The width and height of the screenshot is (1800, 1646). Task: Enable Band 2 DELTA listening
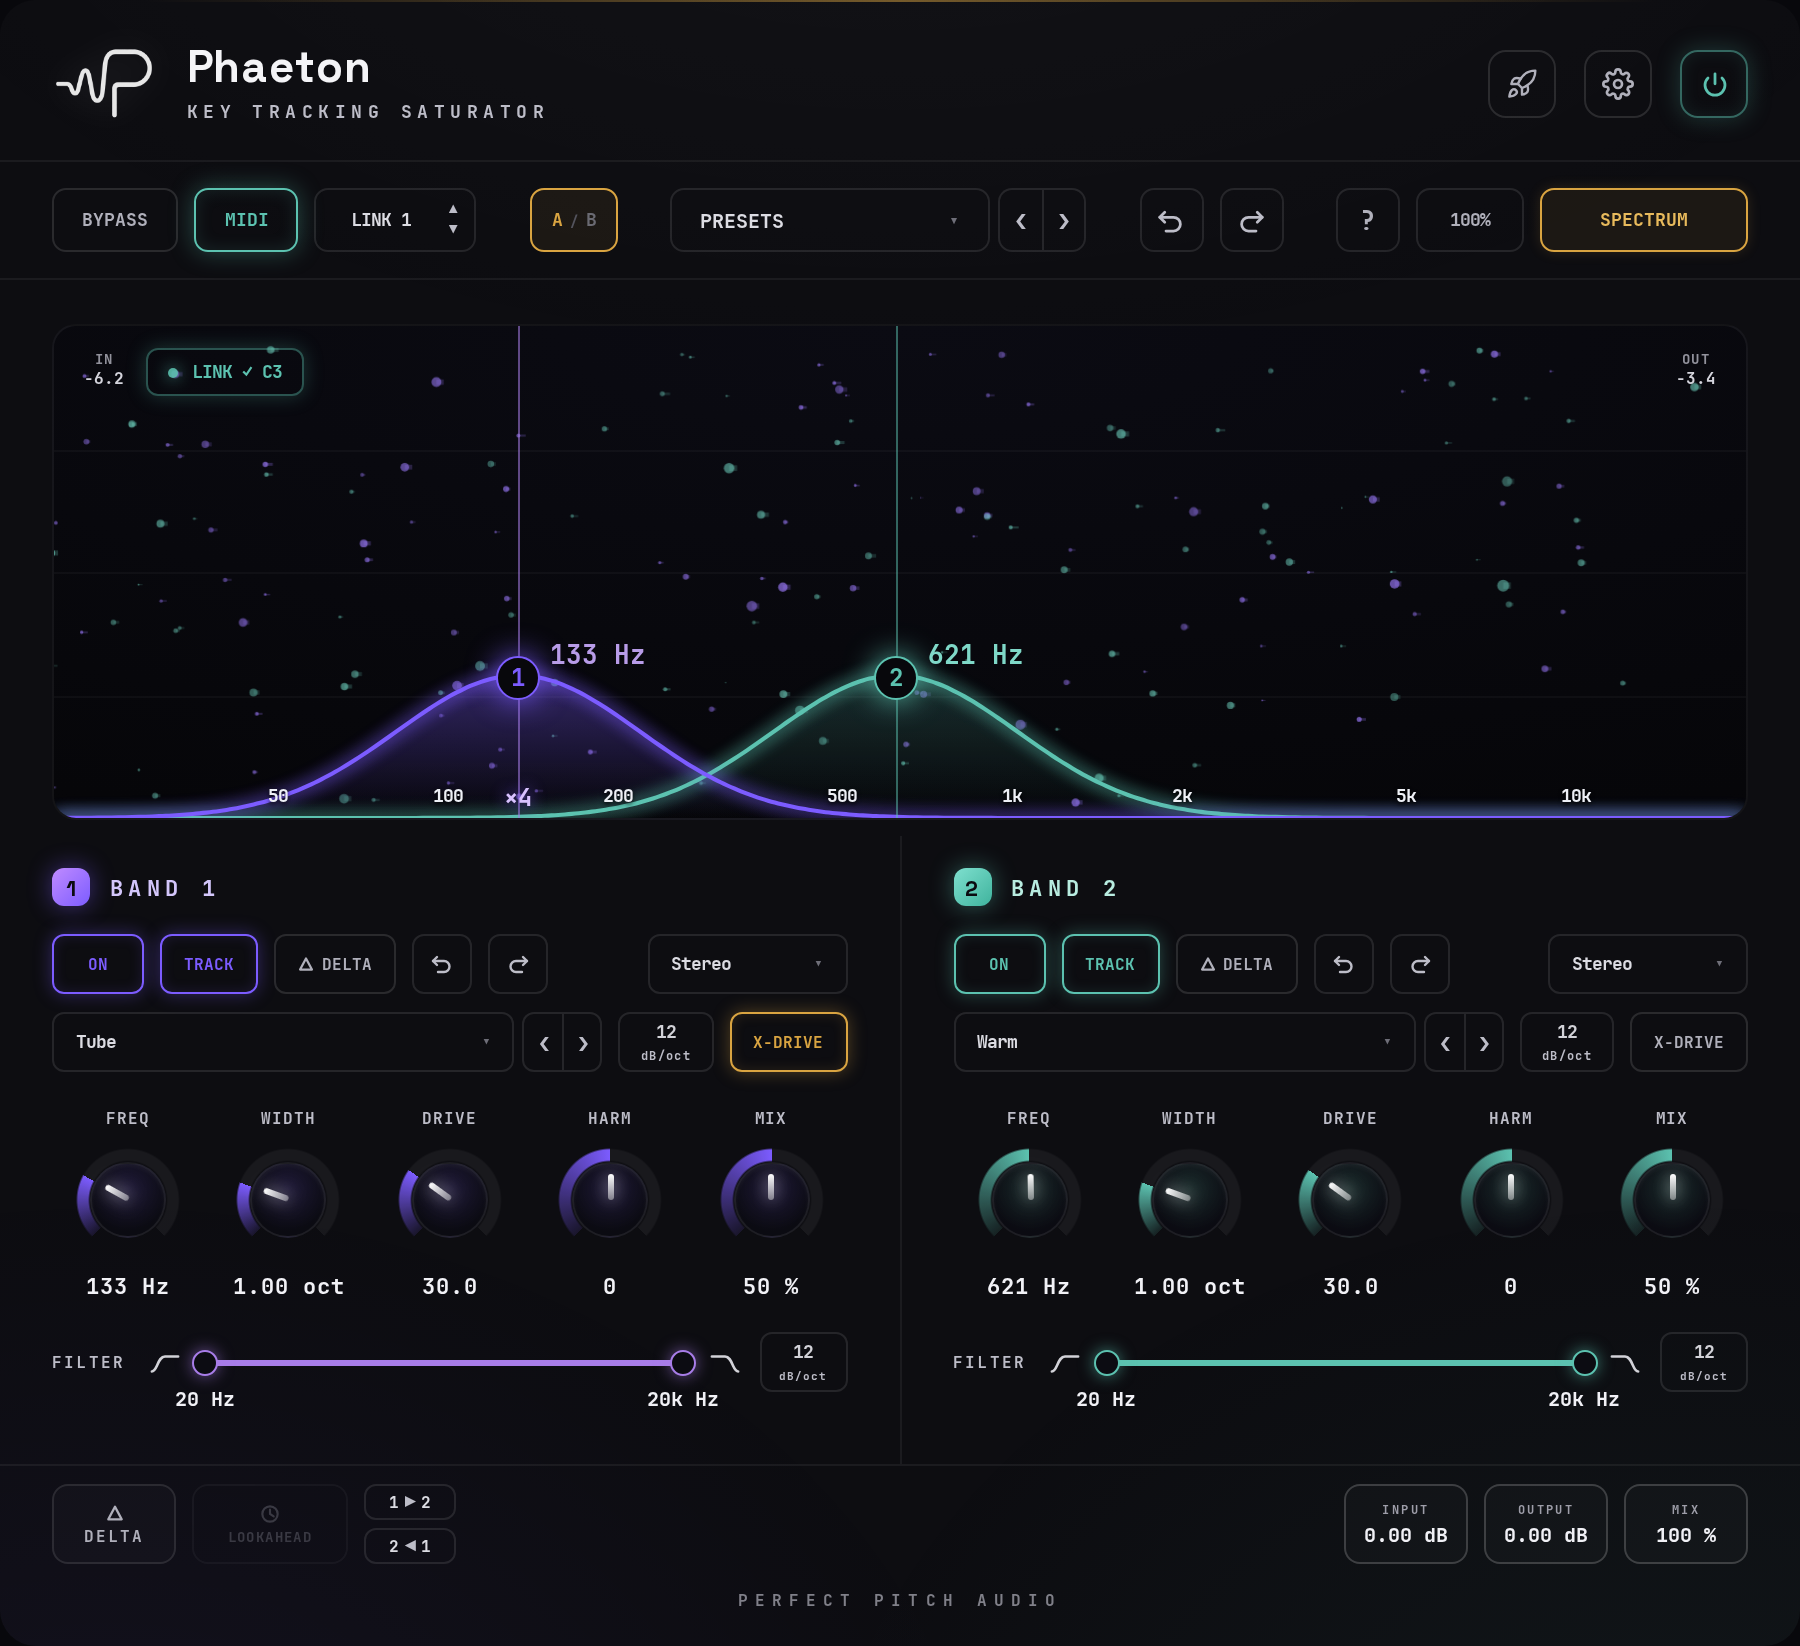pyautogui.click(x=1237, y=964)
